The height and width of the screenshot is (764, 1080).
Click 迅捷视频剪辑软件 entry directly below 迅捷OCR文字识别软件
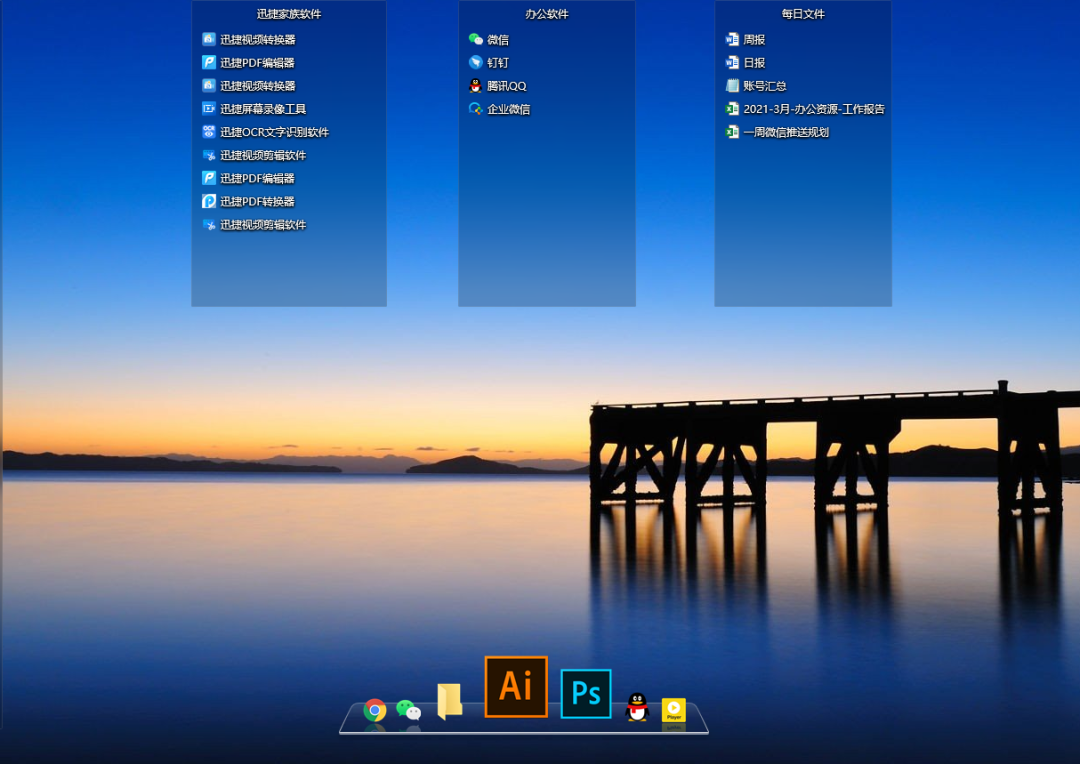tap(254, 155)
